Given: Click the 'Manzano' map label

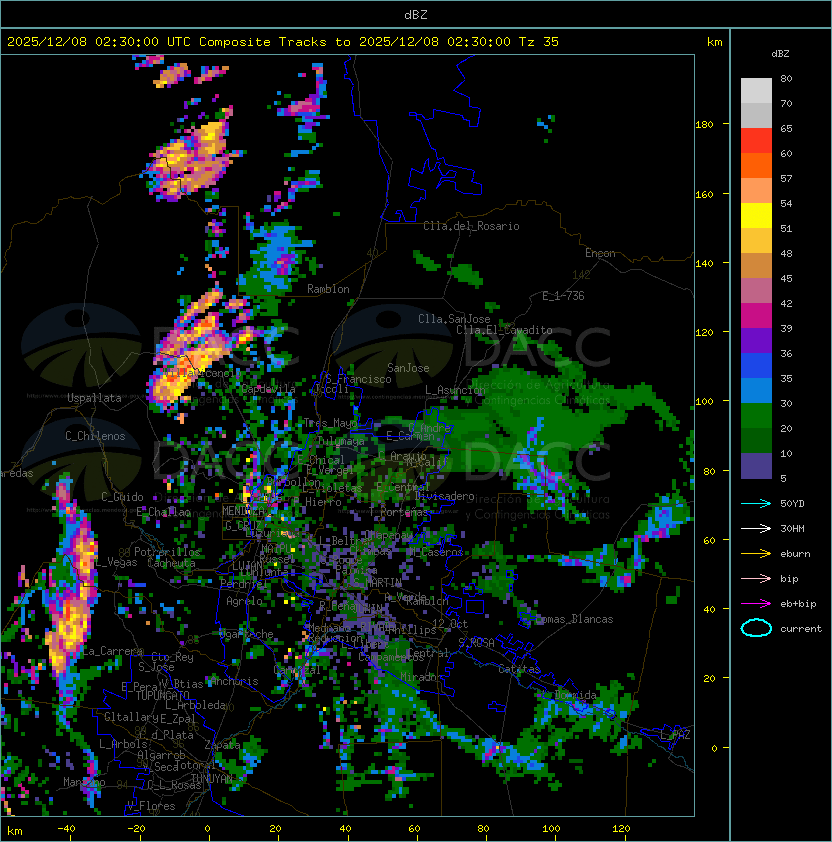Looking at the screenshot, I should click(x=84, y=782).
